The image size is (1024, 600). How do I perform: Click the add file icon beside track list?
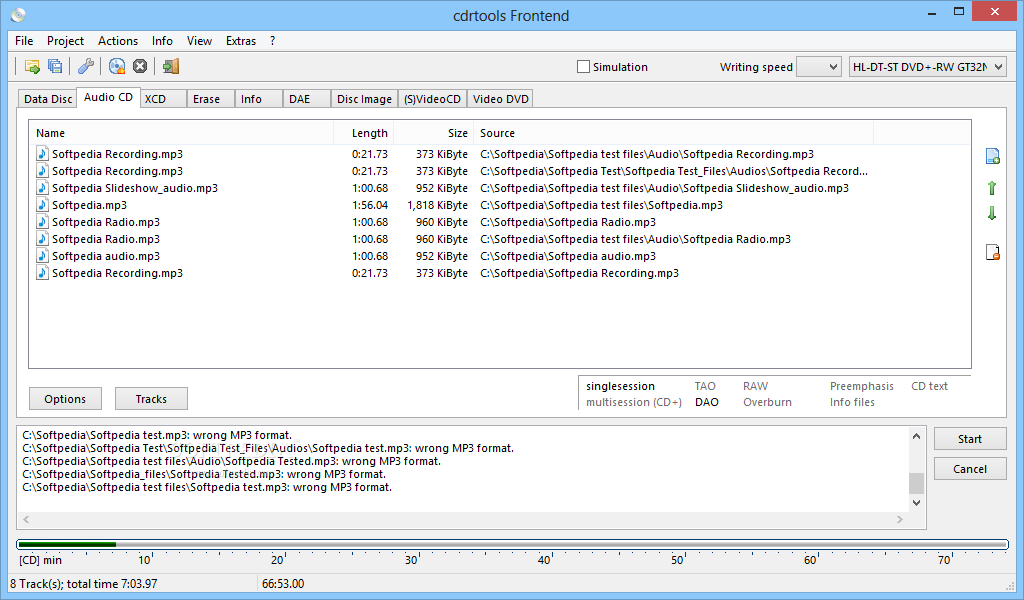(992, 156)
